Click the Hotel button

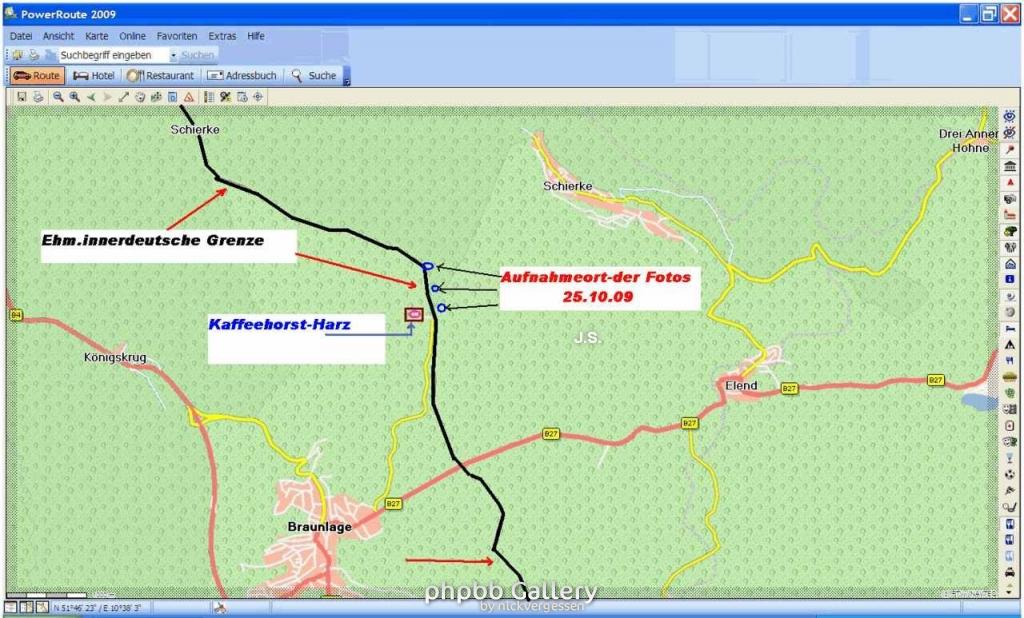coord(94,75)
